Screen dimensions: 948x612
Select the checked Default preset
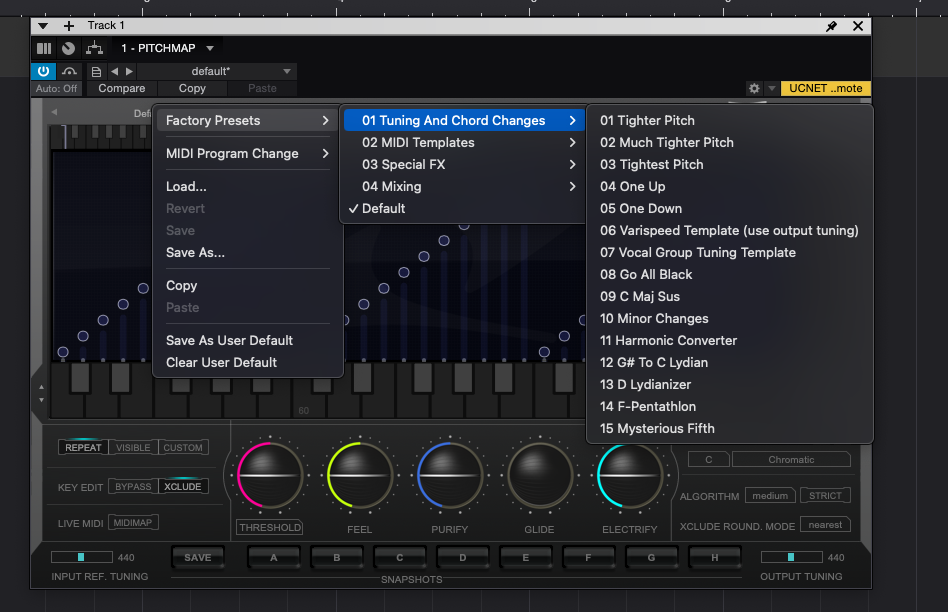(464, 209)
